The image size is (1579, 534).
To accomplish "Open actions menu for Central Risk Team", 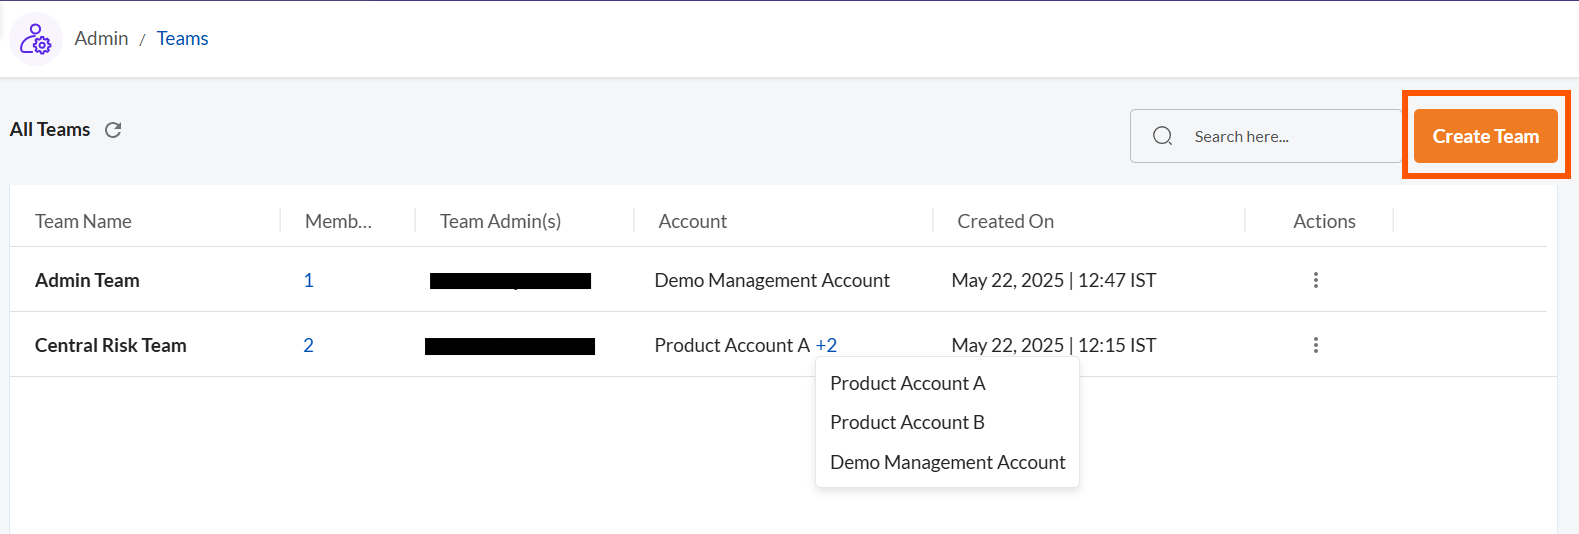I will tap(1316, 345).
